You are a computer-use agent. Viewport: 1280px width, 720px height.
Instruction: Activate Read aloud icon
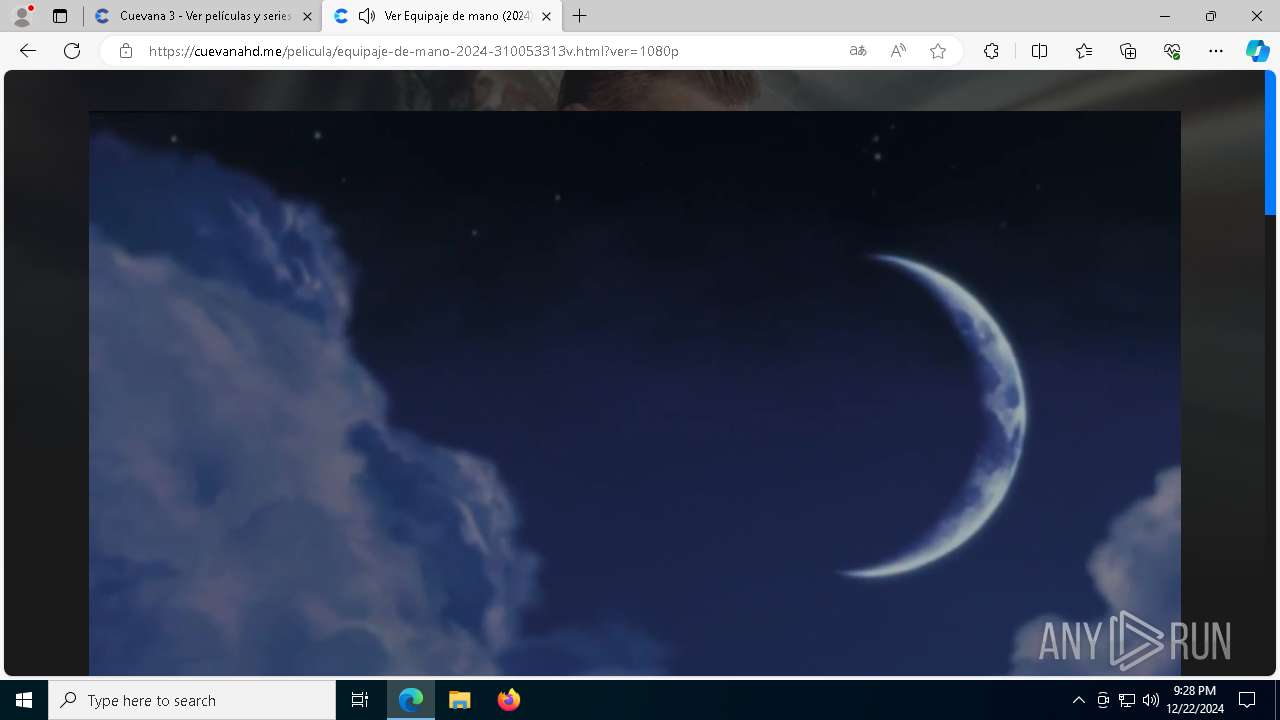(x=898, y=51)
